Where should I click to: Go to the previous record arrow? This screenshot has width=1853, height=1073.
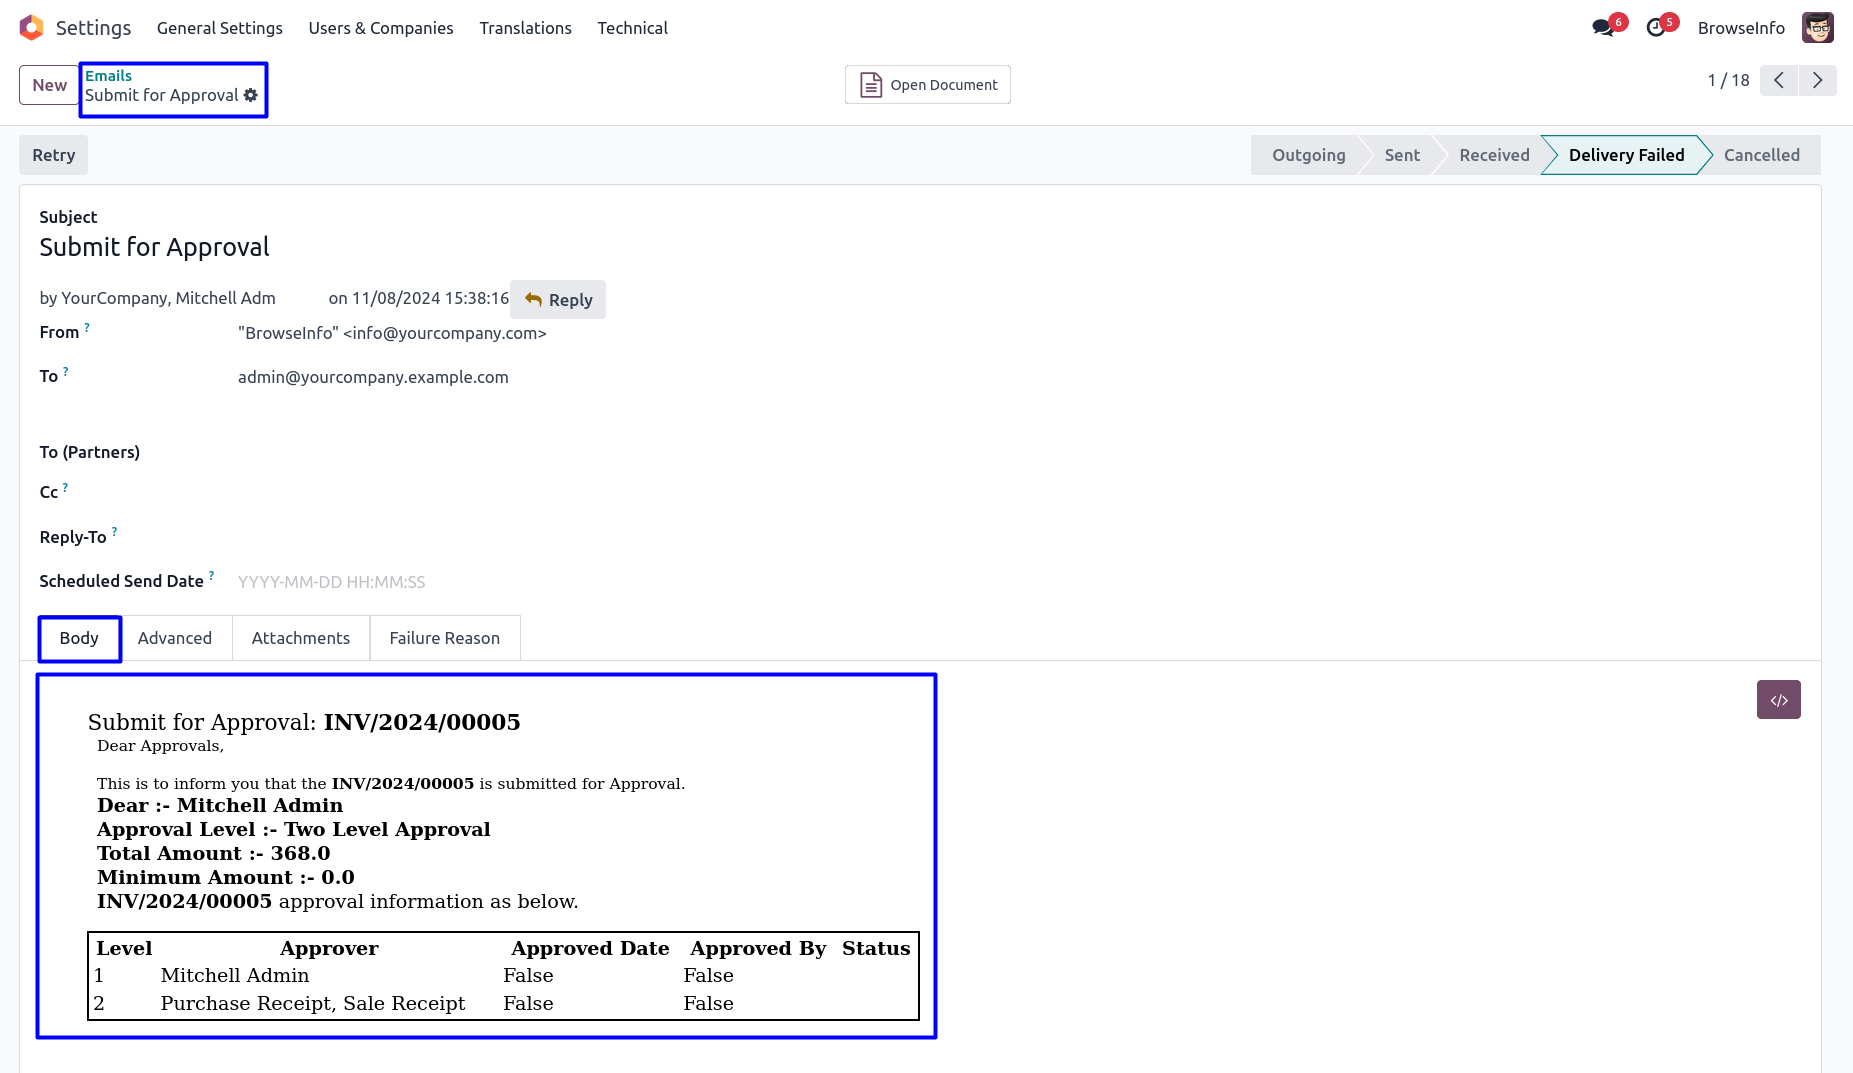pos(1779,80)
